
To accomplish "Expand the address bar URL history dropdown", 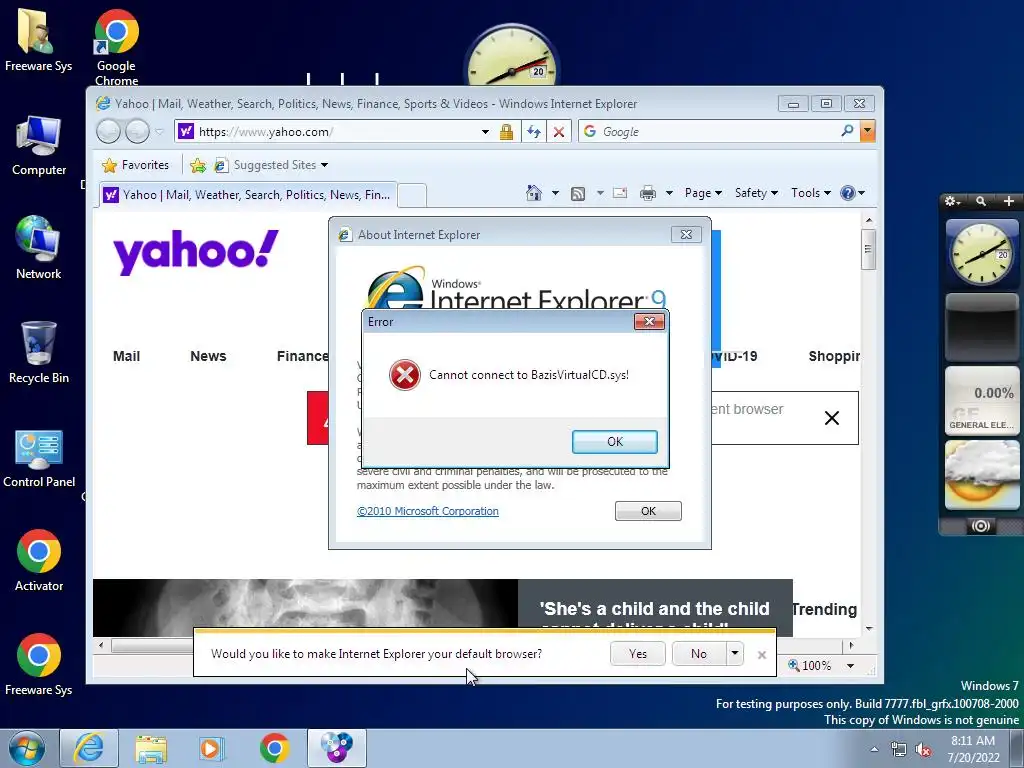I will 485,131.
